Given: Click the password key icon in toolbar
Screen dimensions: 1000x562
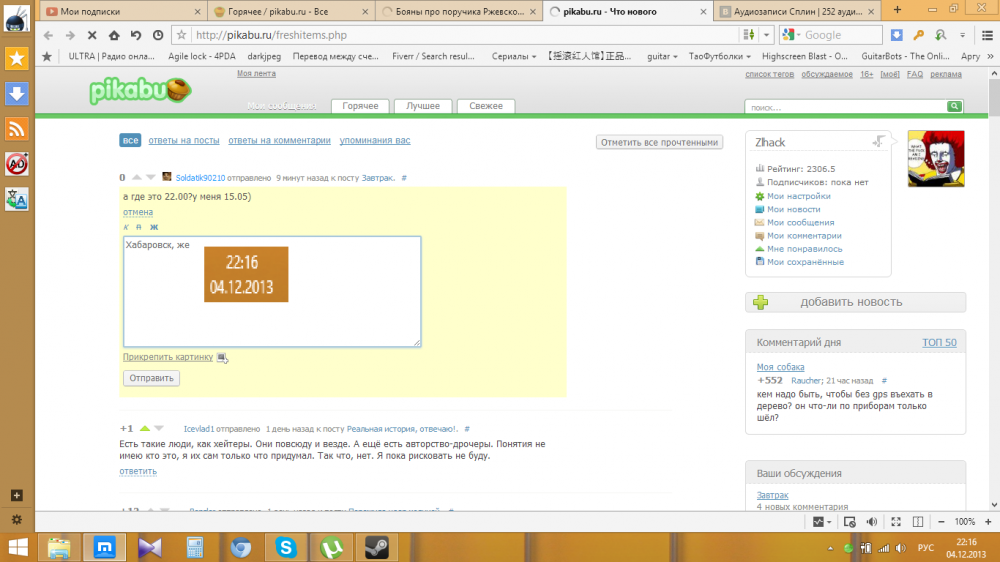Looking at the screenshot, I should tap(917, 35).
